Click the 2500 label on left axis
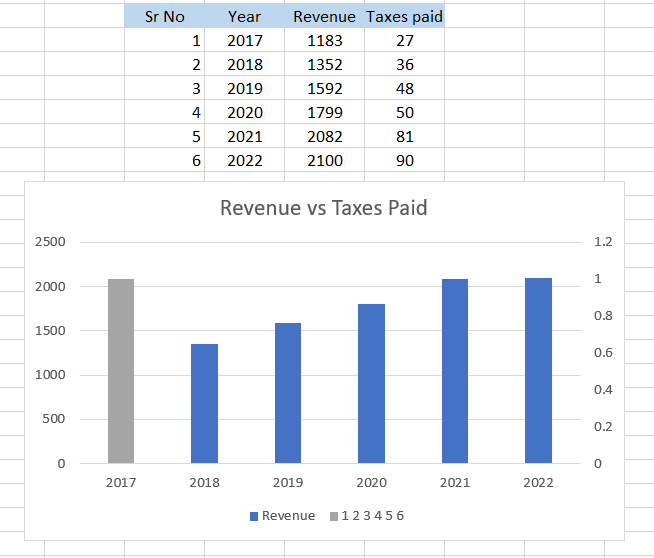This screenshot has height=558, width=654. (52, 242)
